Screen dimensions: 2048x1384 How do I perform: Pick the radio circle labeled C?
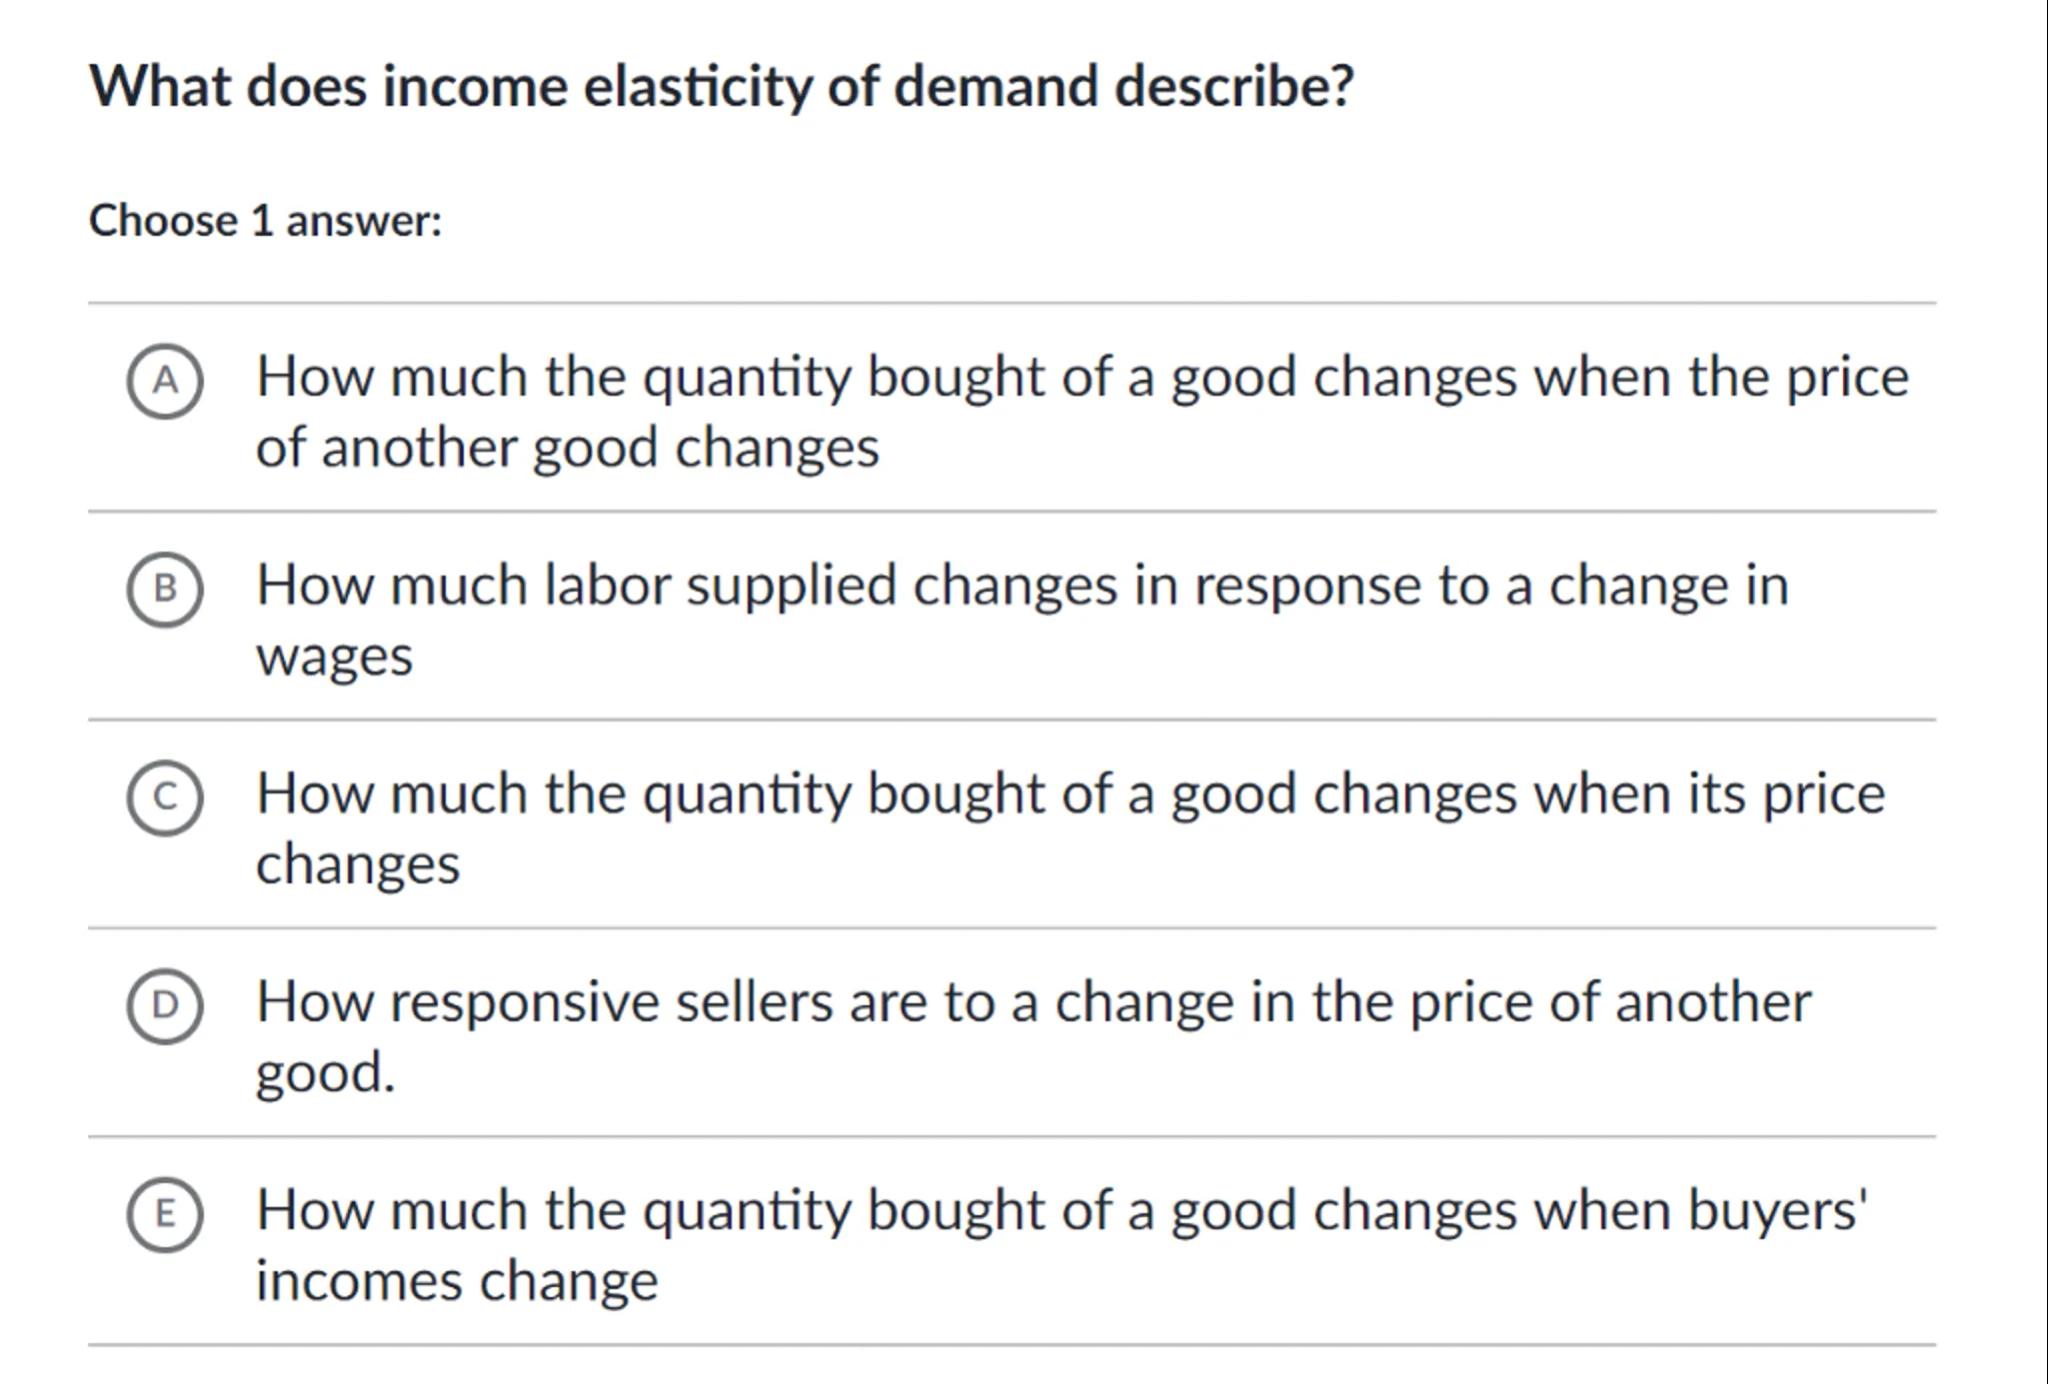(x=165, y=797)
